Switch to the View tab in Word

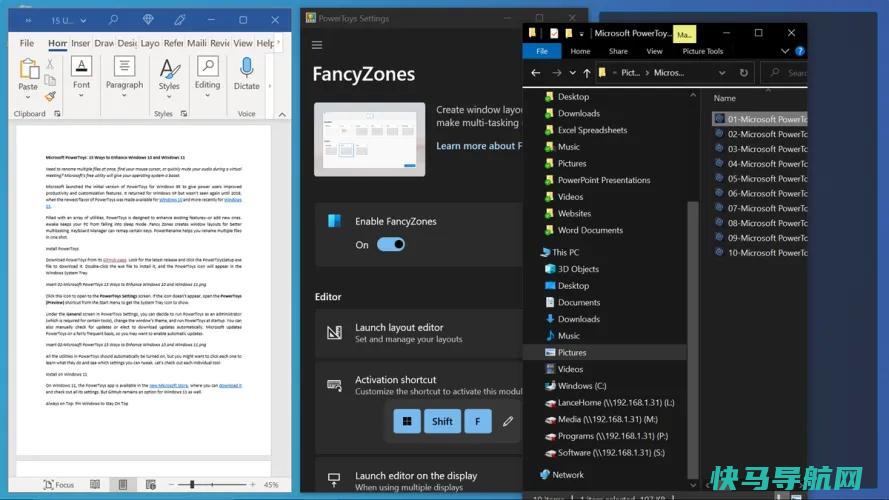[x=243, y=43]
